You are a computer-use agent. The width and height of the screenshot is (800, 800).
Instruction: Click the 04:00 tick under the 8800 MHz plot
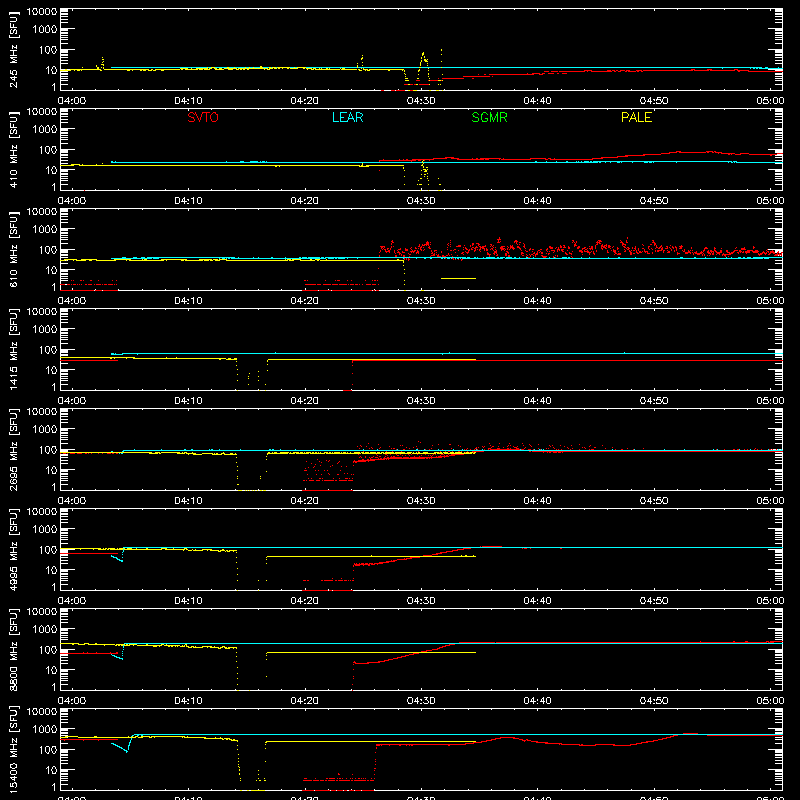pos(72,701)
